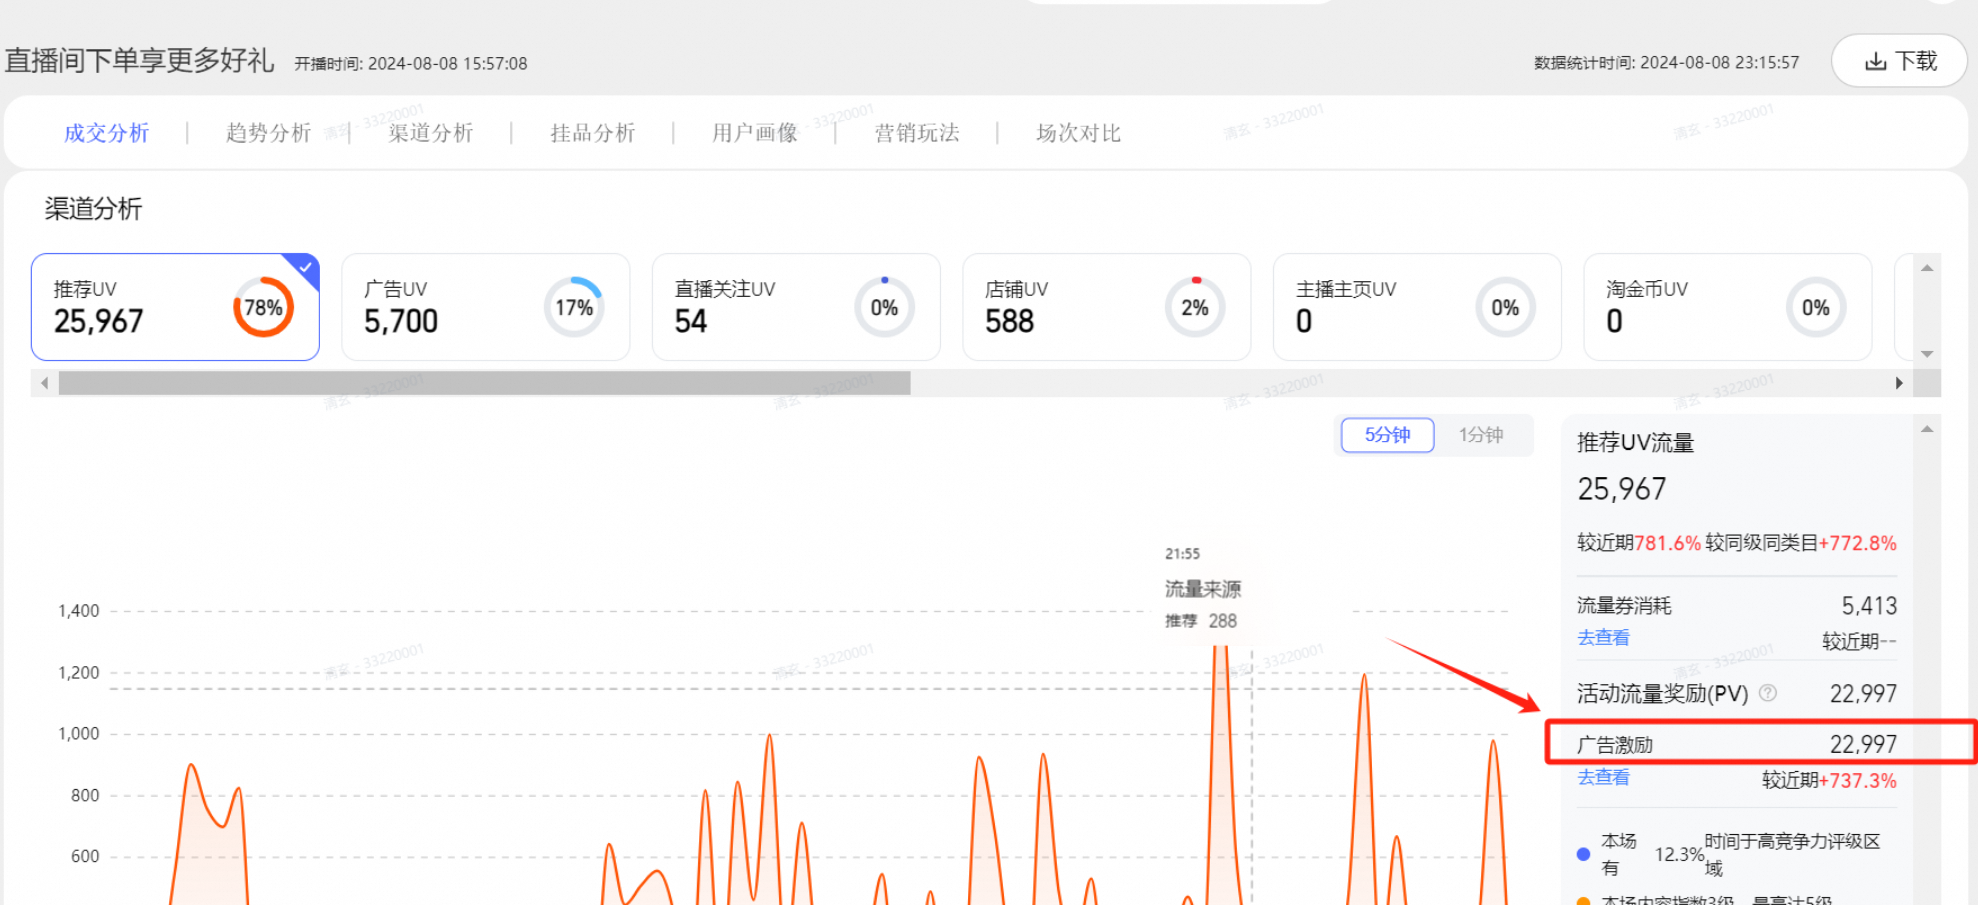Select the 直播关注UV channel card
Viewport: 1978px width, 905px height.
pyautogui.click(x=796, y=307)
